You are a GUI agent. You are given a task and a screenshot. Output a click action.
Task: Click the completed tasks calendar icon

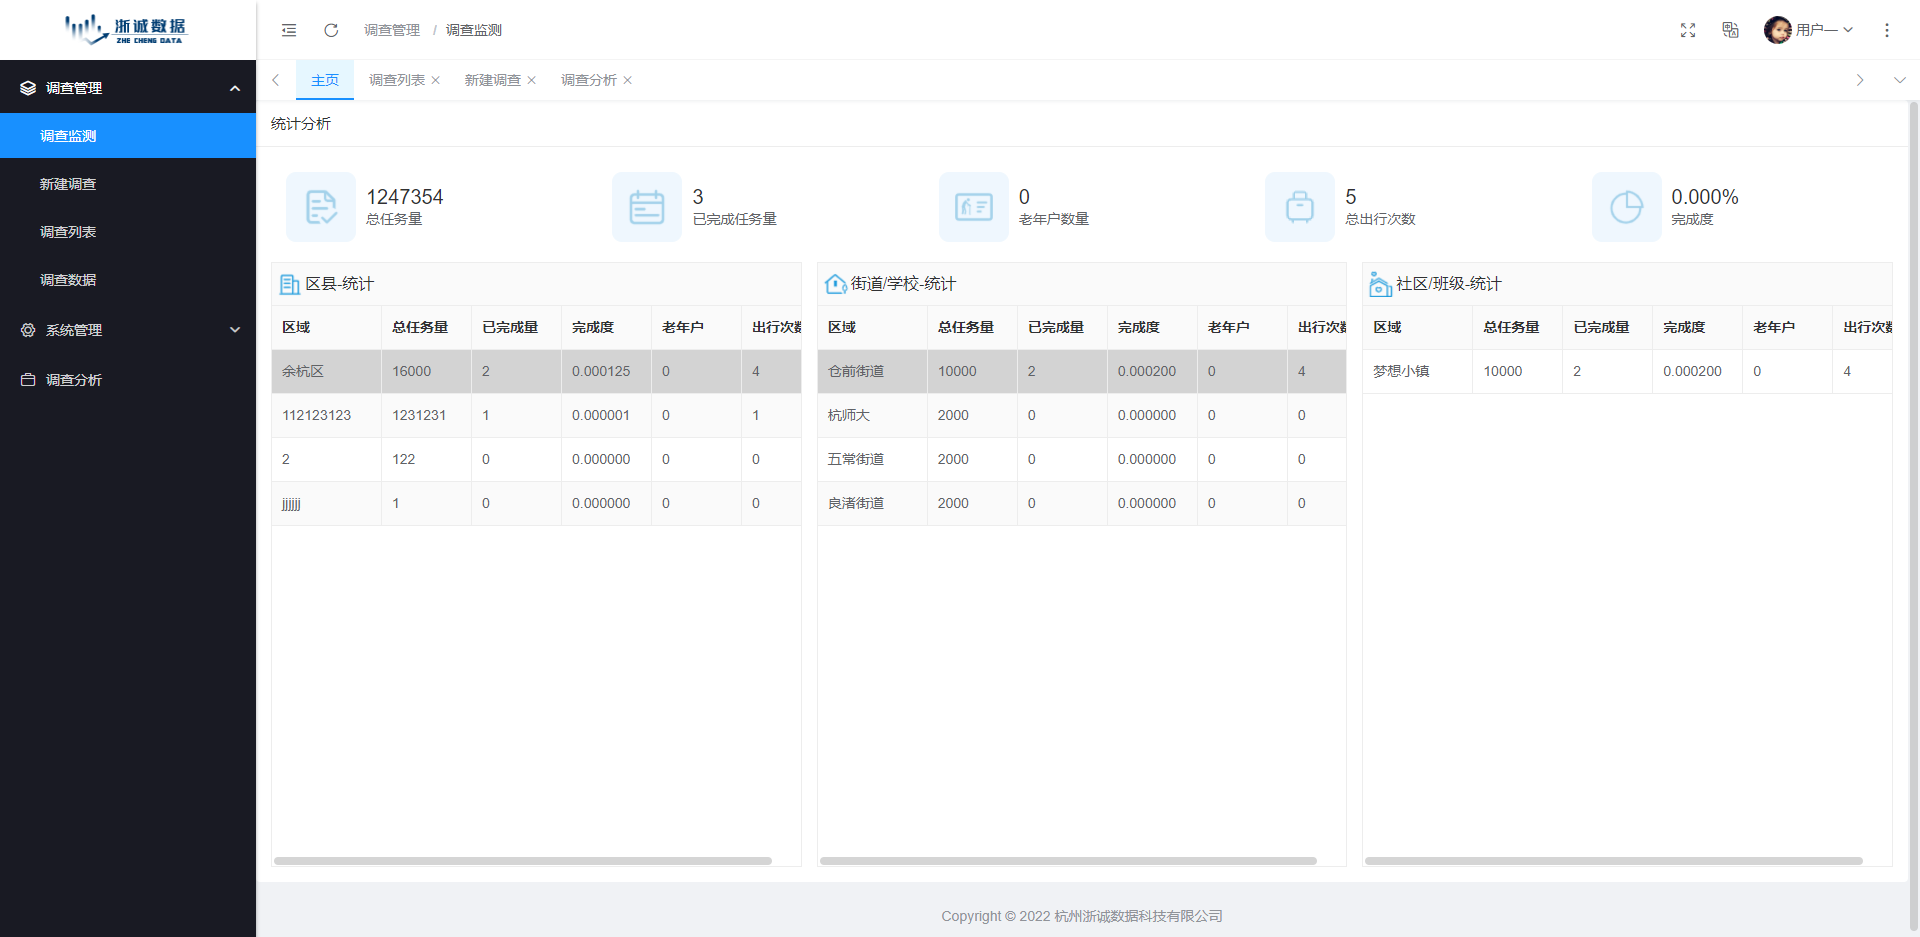(x=647, y=207)
